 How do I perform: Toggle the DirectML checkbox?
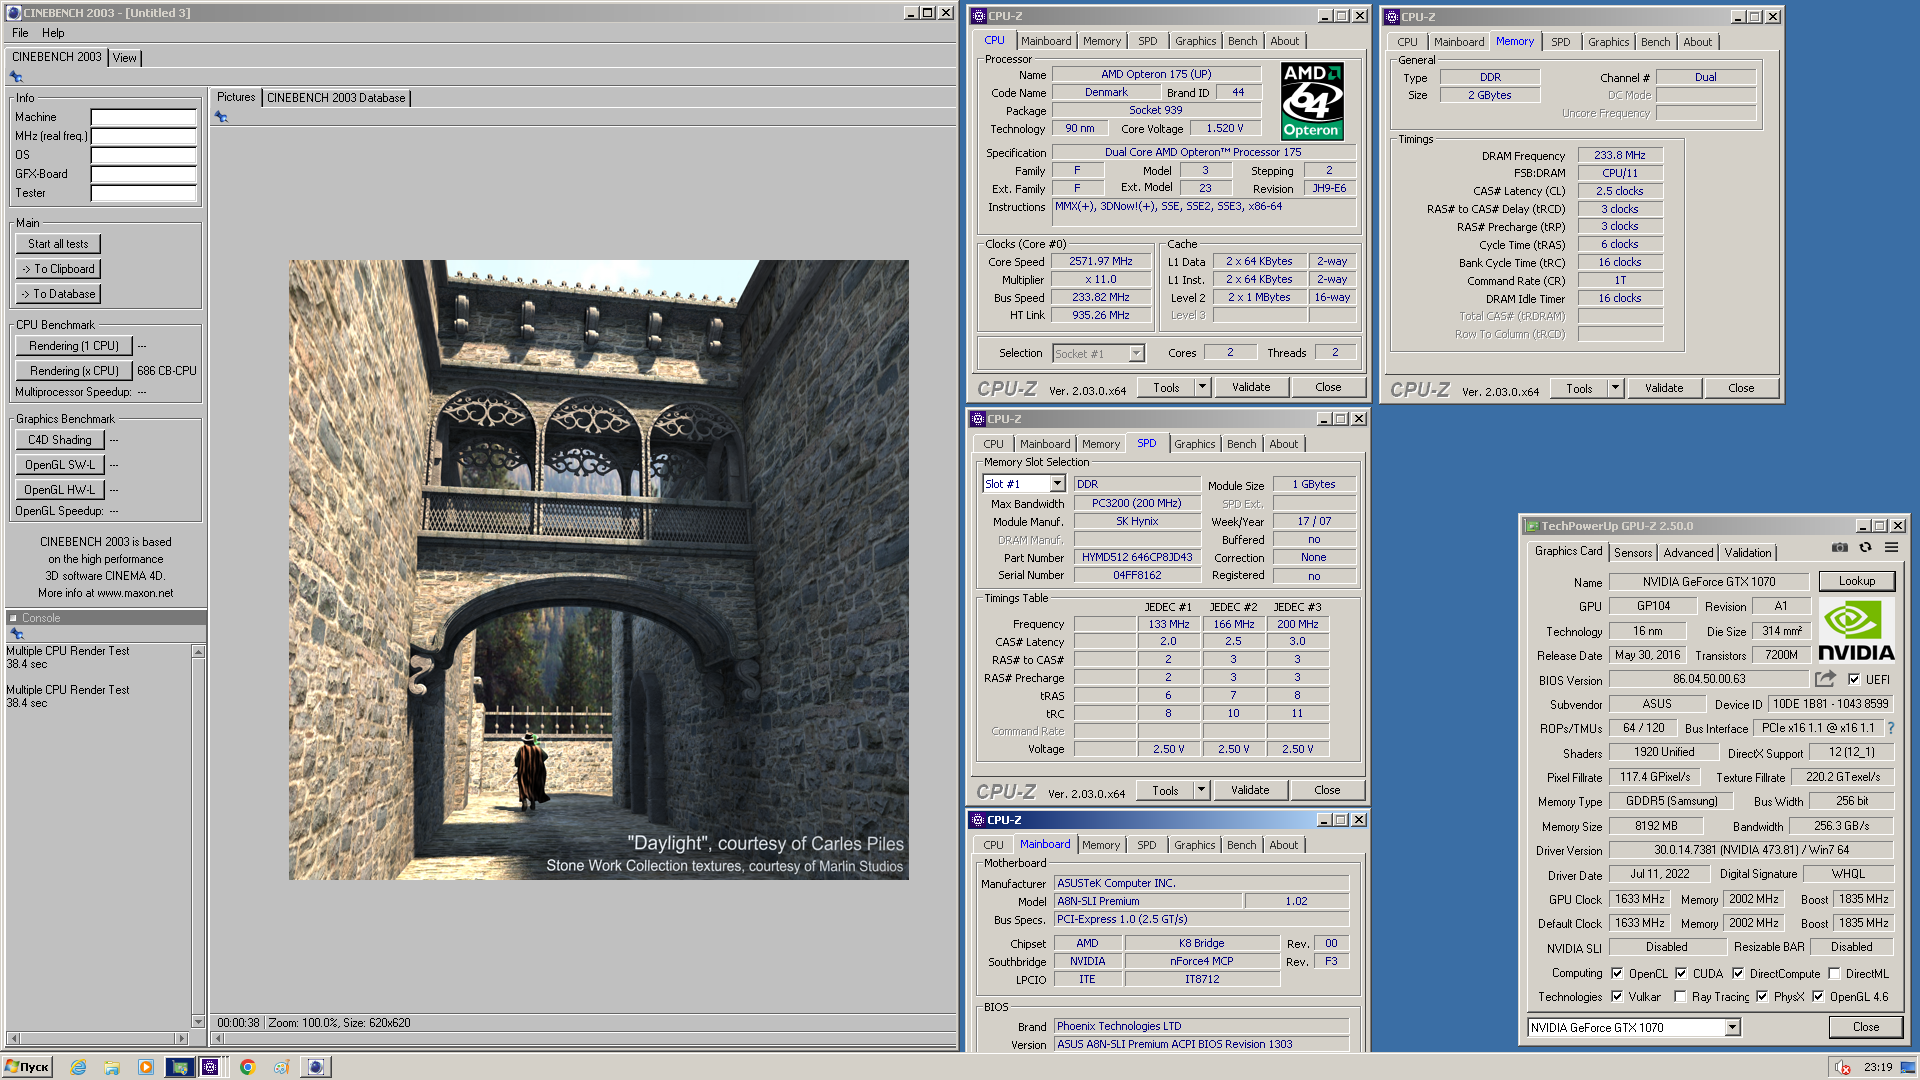click(1834, 973)
